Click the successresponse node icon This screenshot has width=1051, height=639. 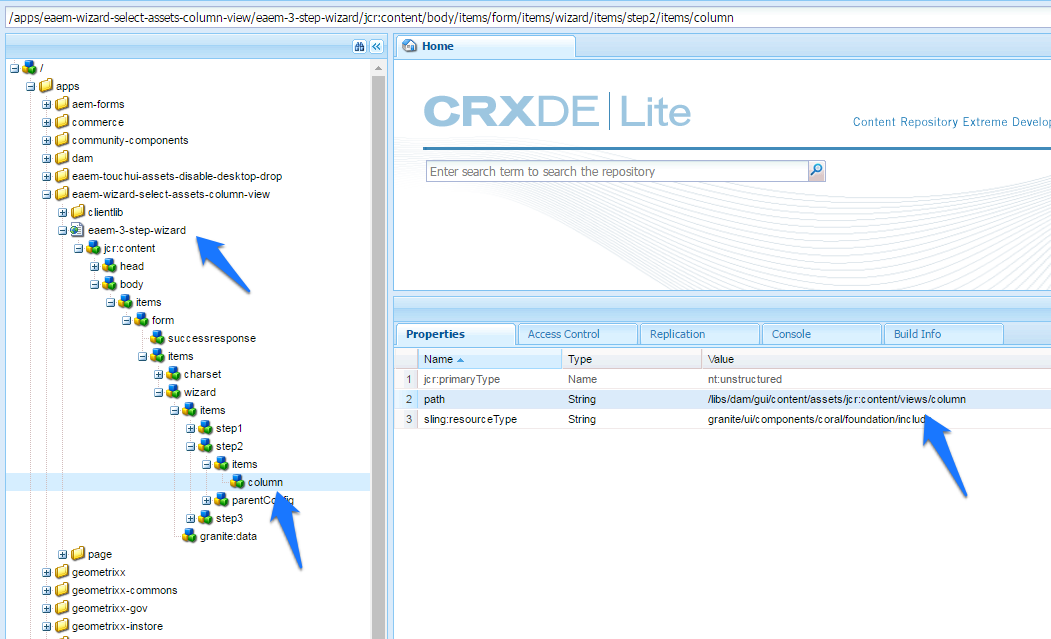158,338
